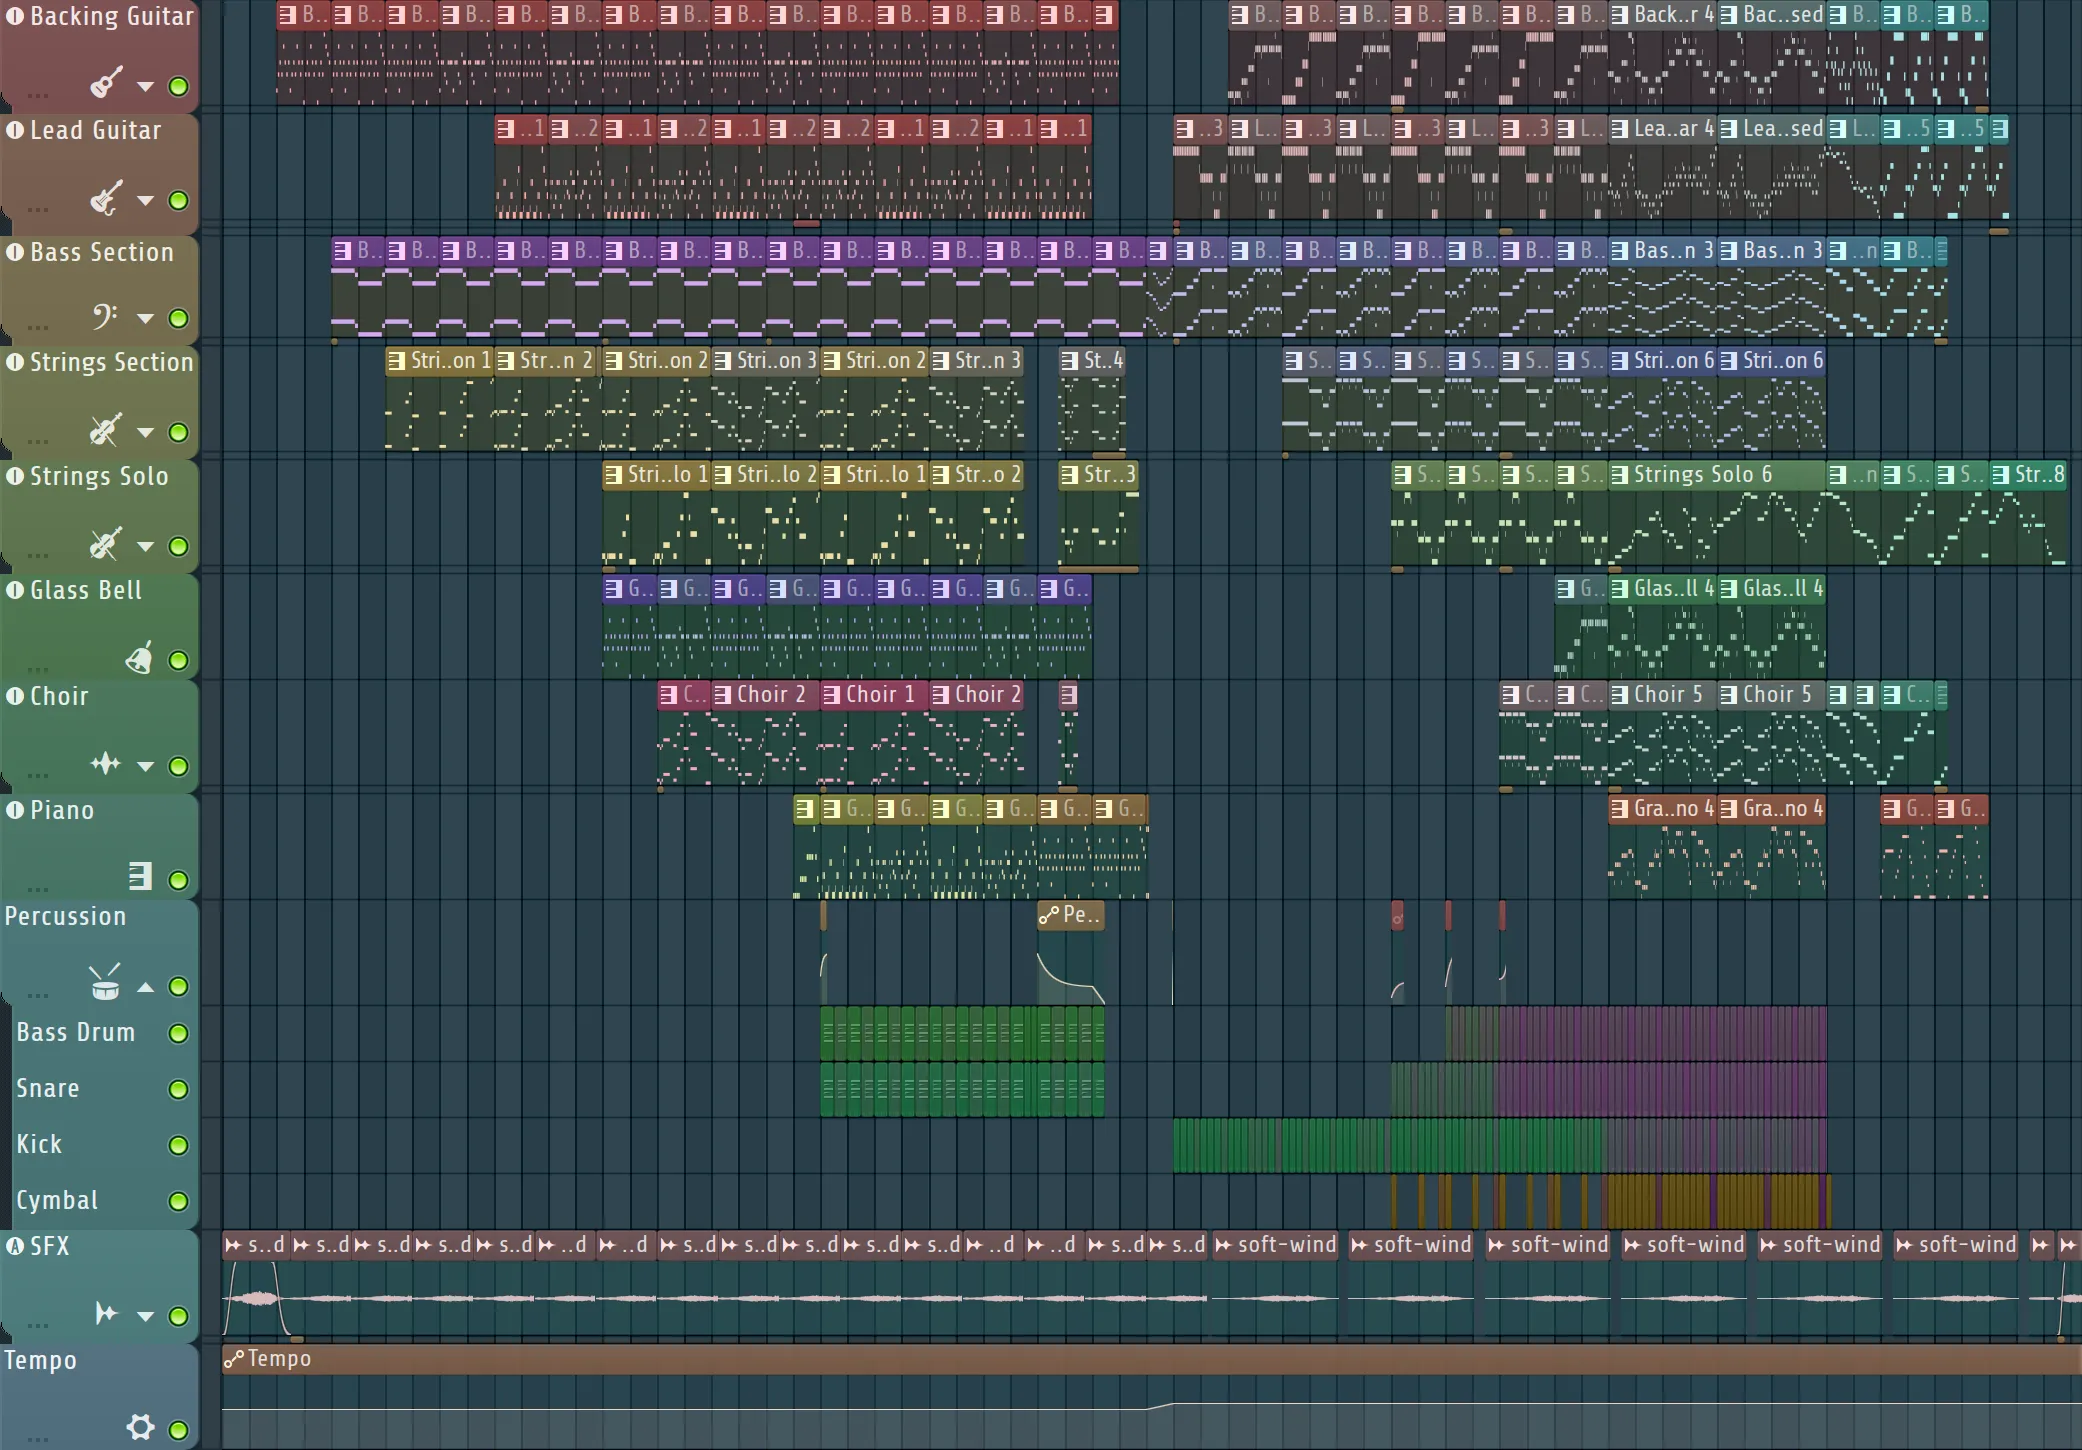The image size is (2082, 1450).
Task: Click the audio clip icon on SFX track
Action: [x=106, y=1314]
